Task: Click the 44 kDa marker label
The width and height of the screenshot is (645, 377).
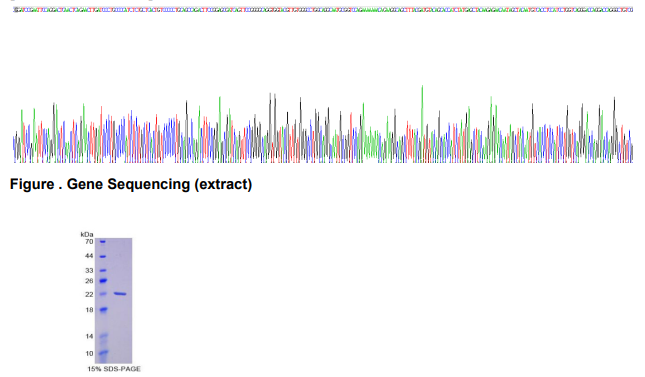Action: (x=89, y=256)
